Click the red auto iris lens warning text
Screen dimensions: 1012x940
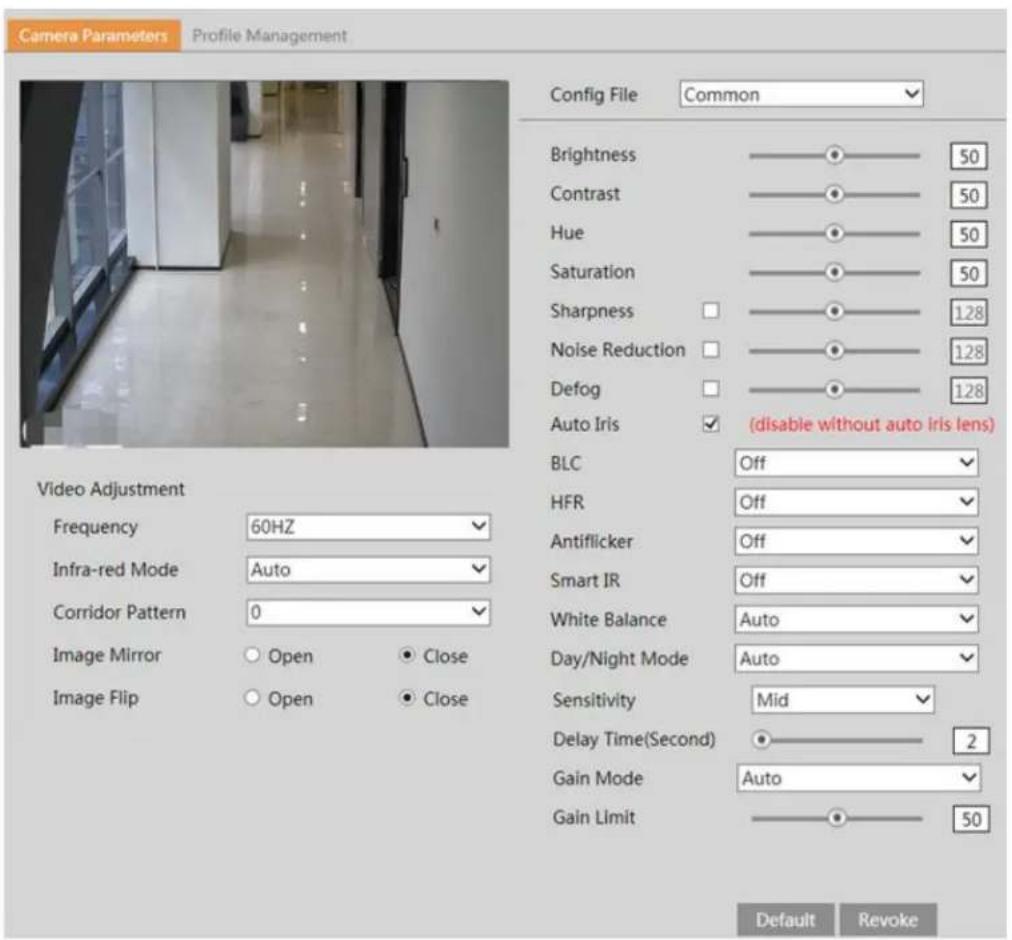click(x=871, y=425)
